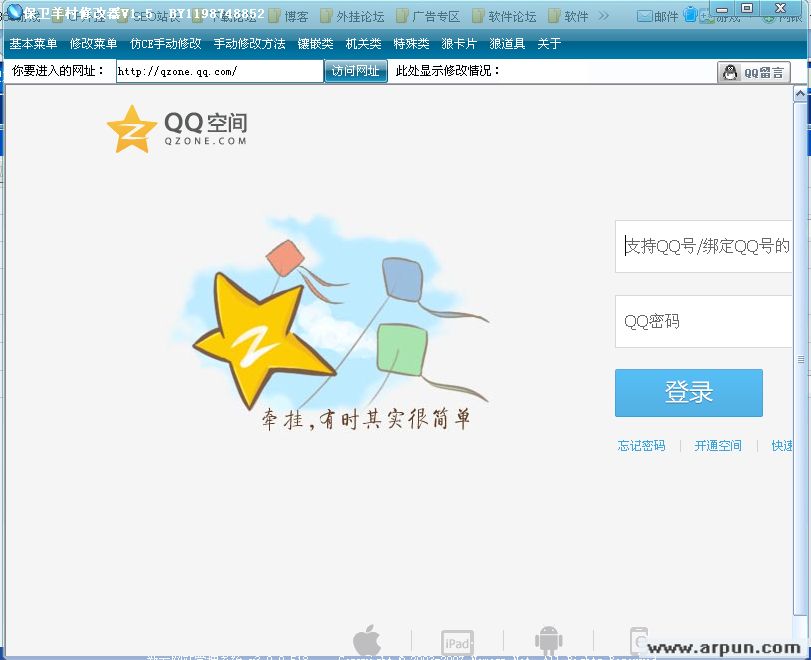Open the 关于 menu
The image size is (811, 660).
[549, 44]
